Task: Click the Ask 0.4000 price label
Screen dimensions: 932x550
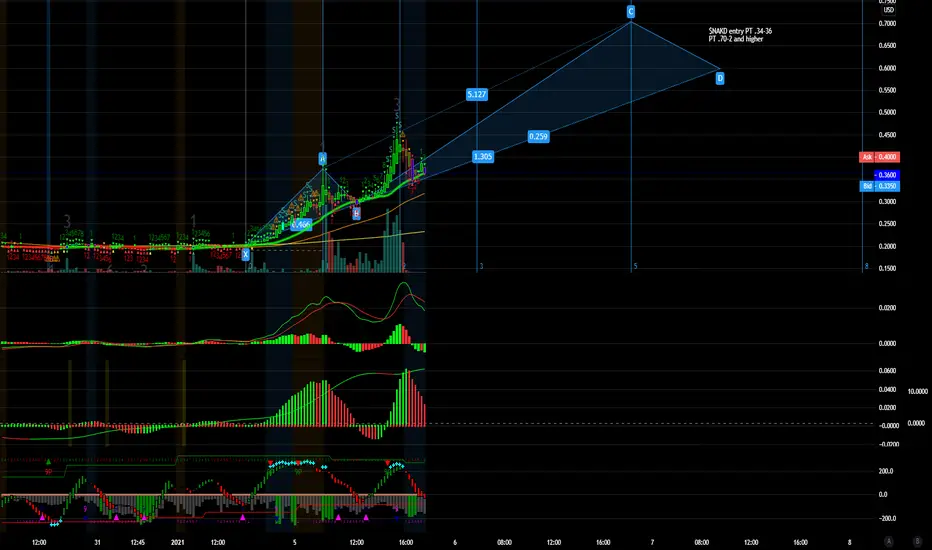Action: [x=879, y=157]
